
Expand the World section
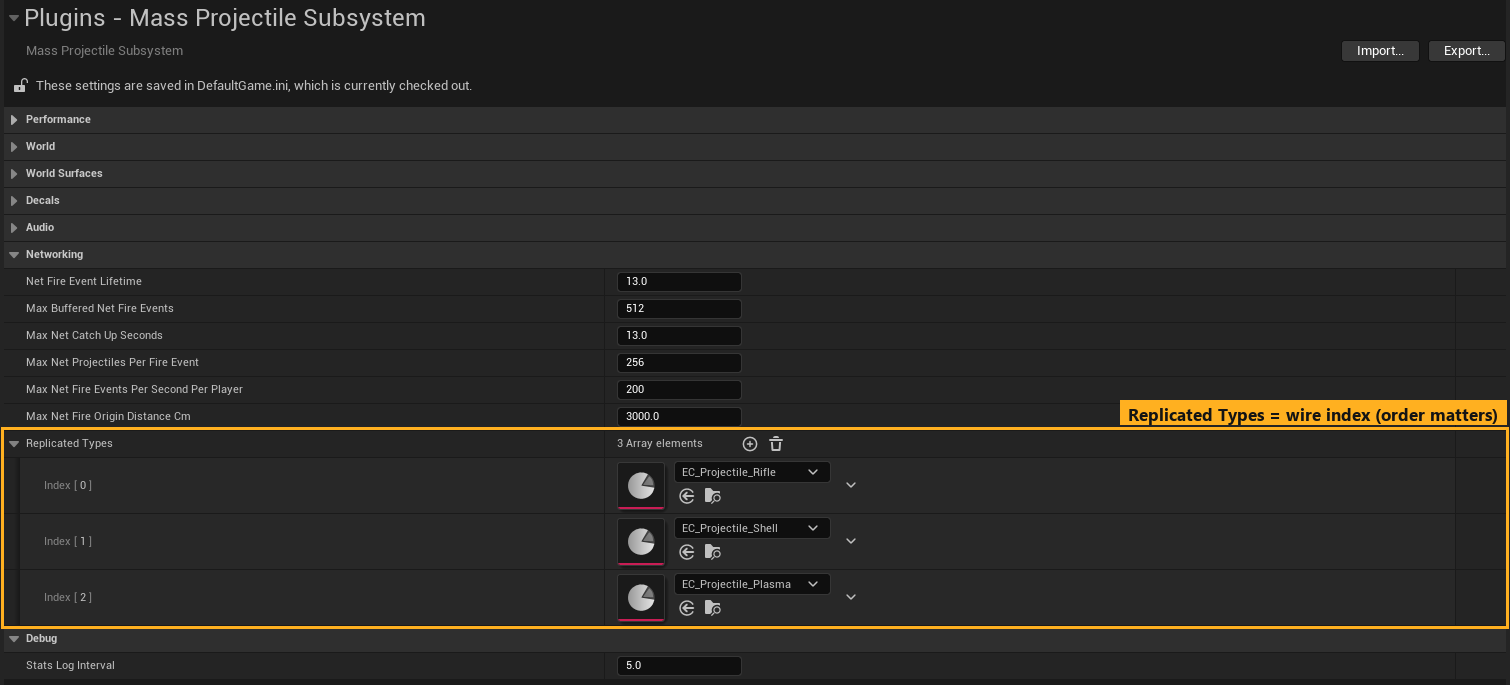pos(14,147)
